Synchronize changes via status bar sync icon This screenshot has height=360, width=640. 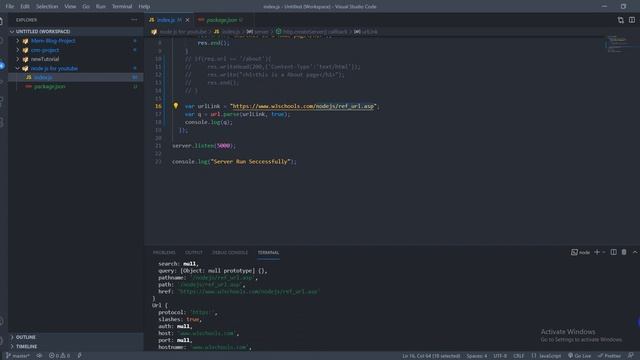[x=39, y=356]
